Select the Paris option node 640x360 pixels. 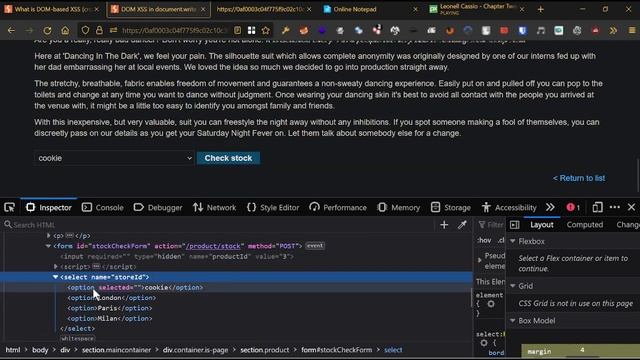coord(110,308)
